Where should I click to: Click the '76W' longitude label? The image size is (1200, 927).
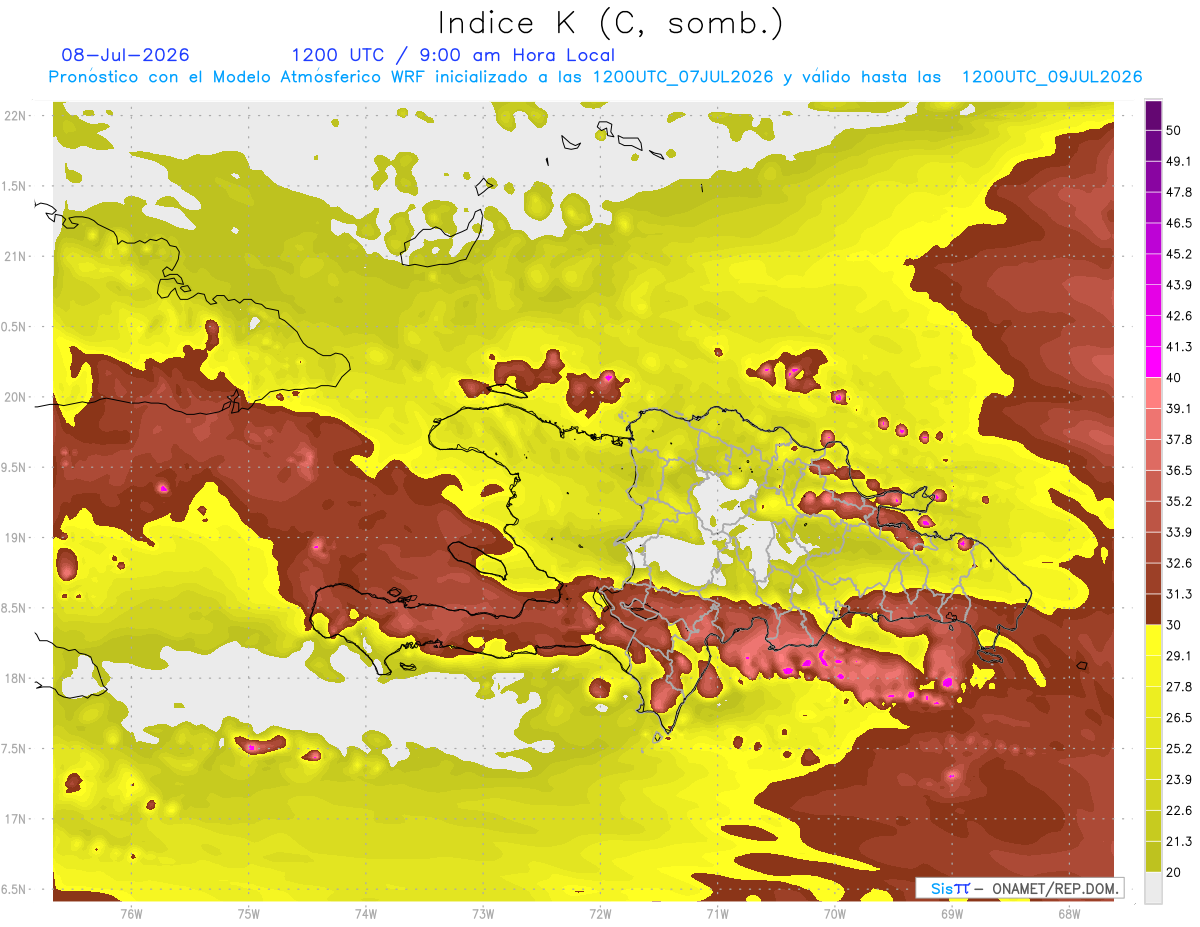point(131,913)
